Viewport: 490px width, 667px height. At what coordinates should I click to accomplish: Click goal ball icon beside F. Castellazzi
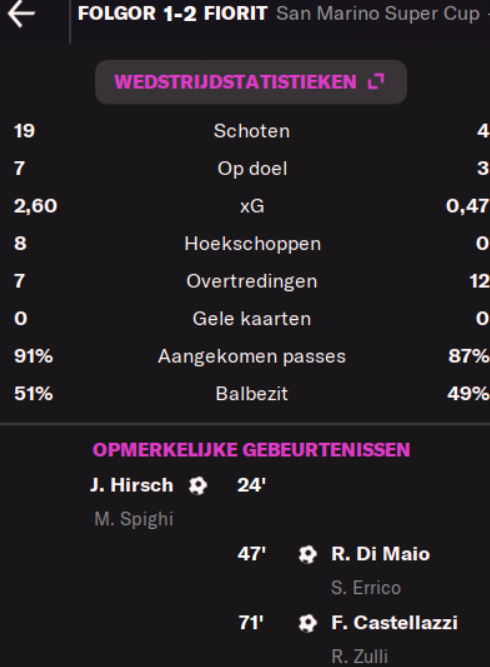click(308, 623)
